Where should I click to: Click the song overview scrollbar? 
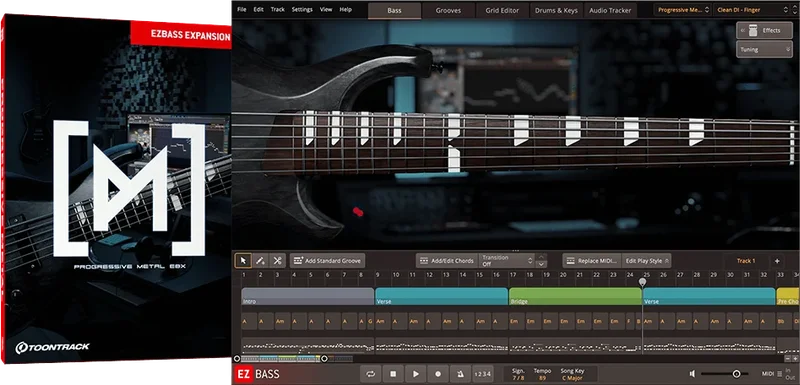(x=280, y=358)
